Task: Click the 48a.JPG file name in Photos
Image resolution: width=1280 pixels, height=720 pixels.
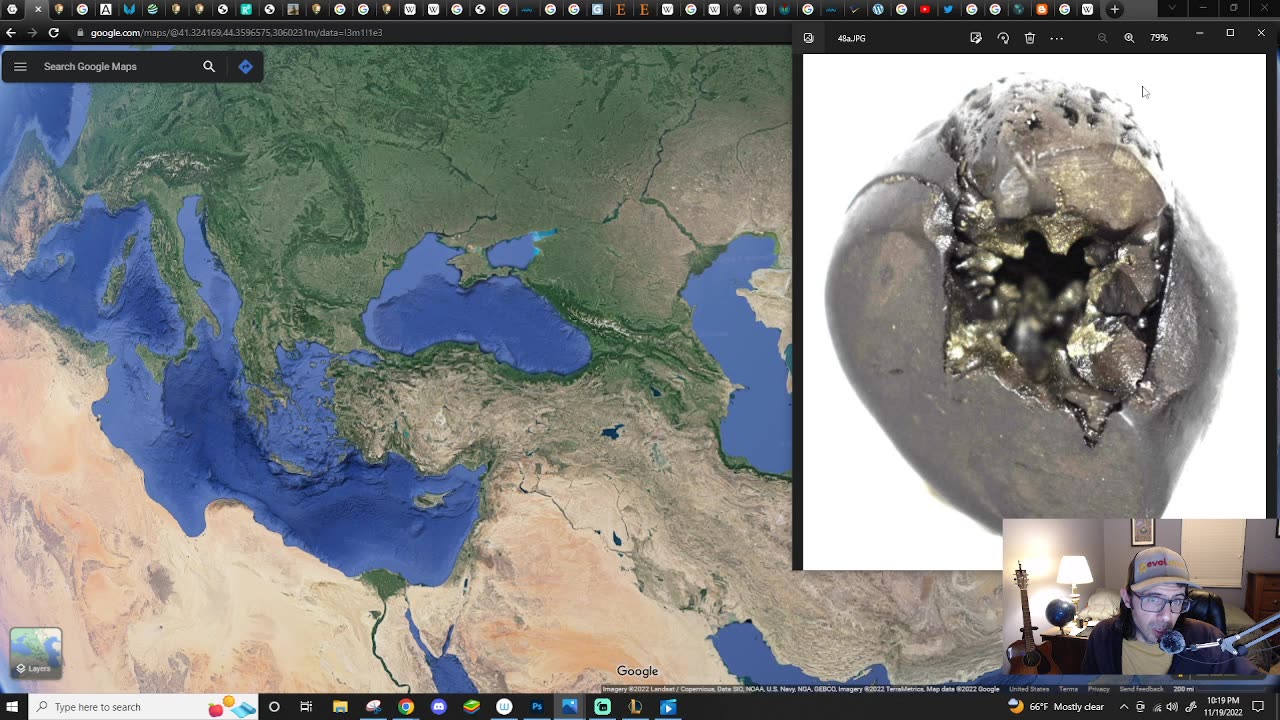Action: click(x=852, y=38)
